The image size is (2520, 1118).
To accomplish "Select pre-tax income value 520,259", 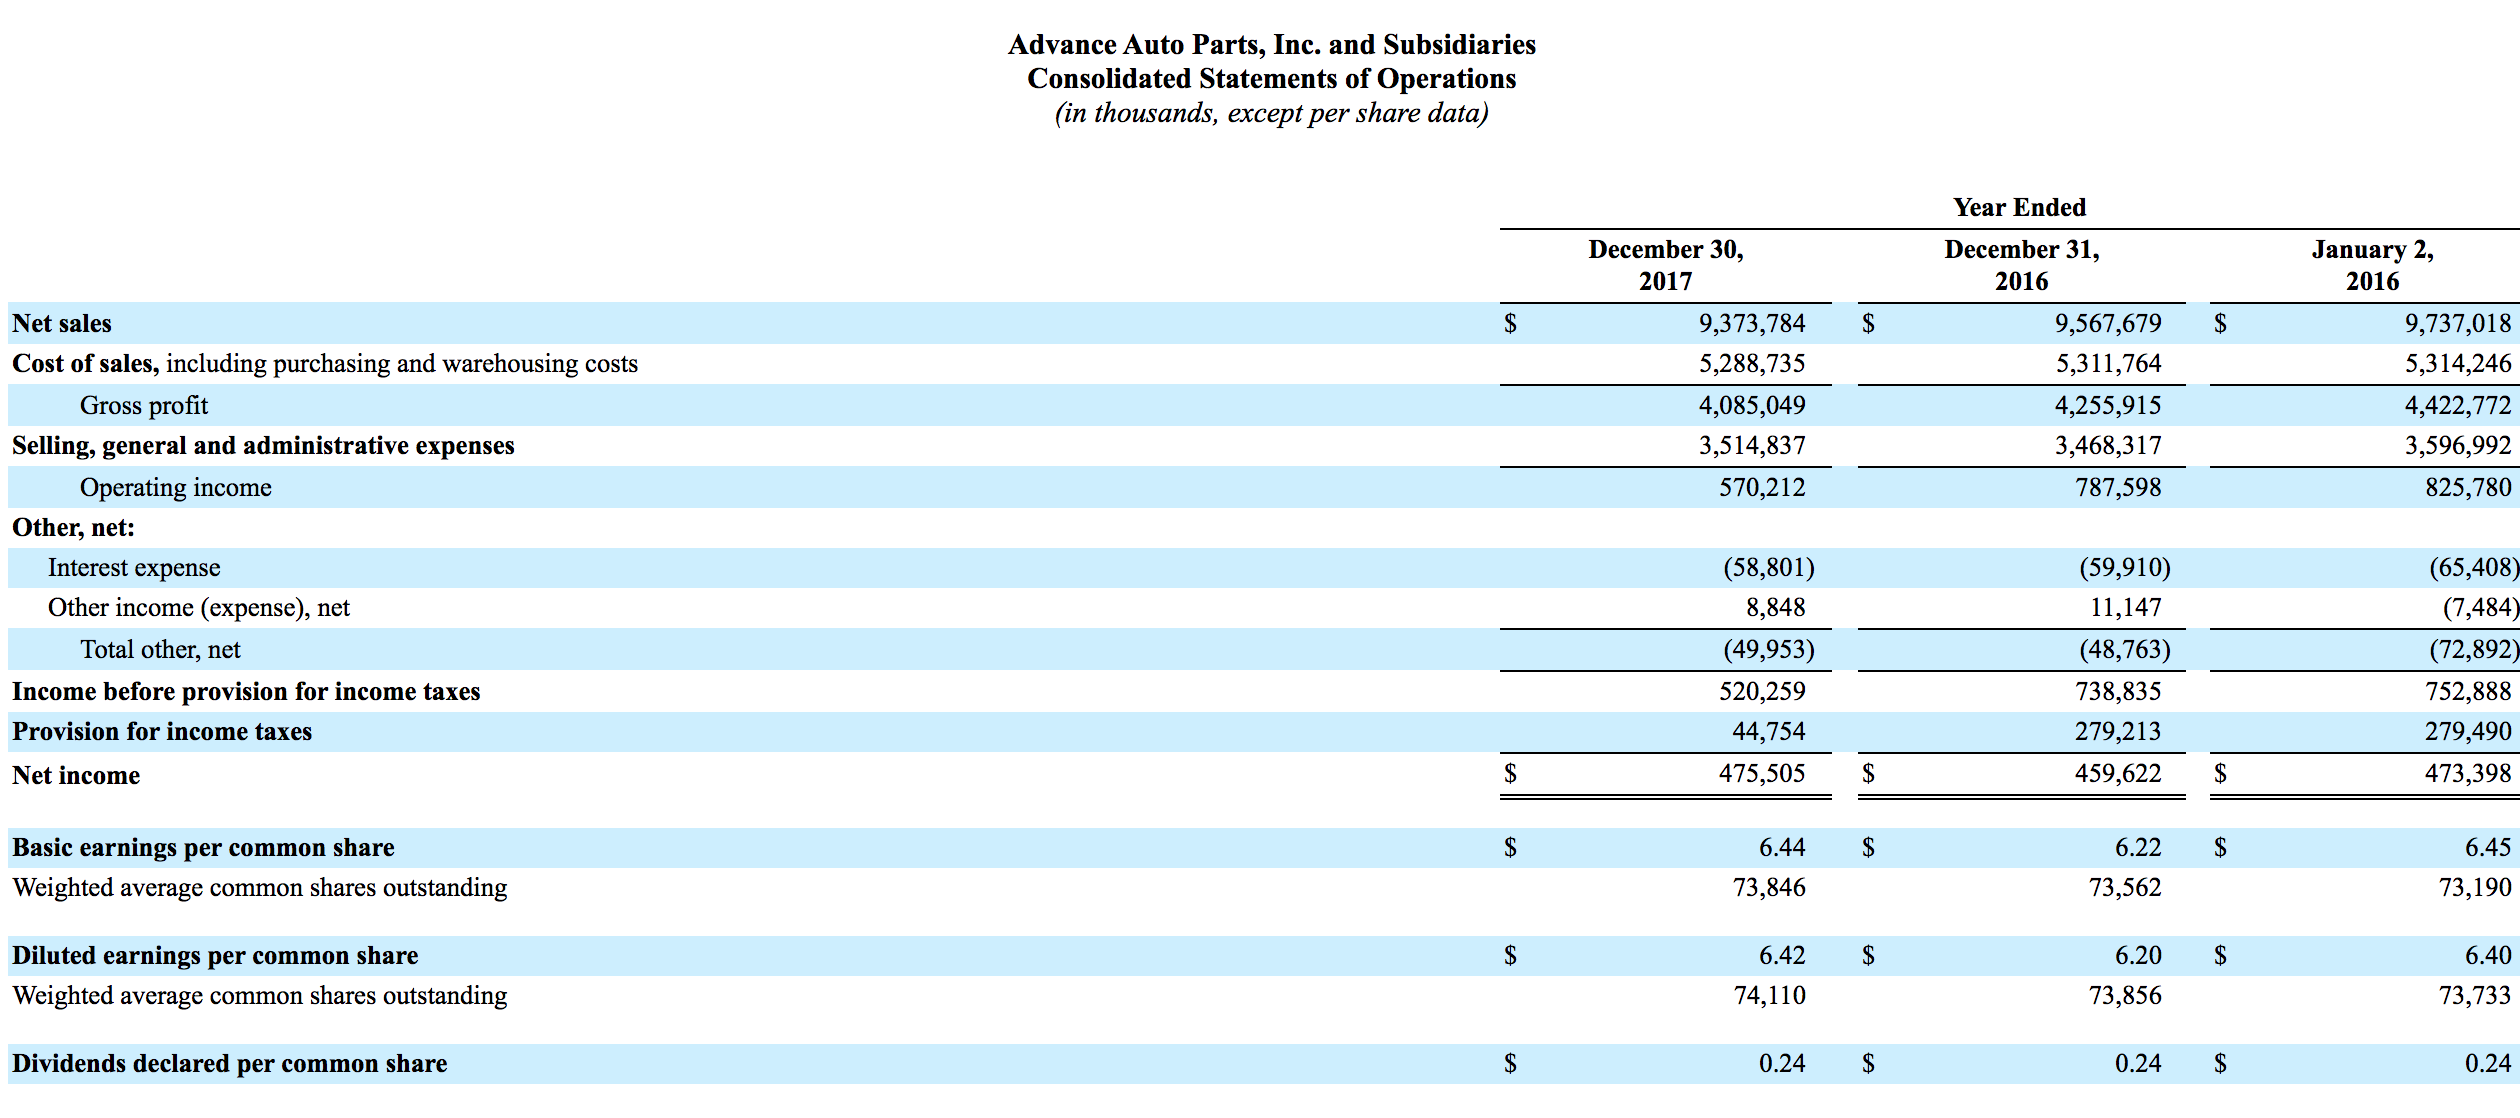I will [x=1762, y=692].
